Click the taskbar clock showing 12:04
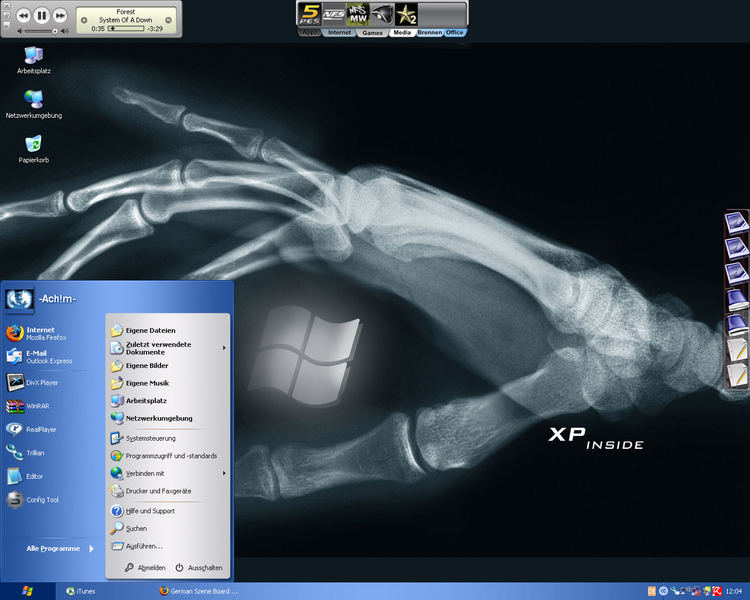 pos(734,591)
